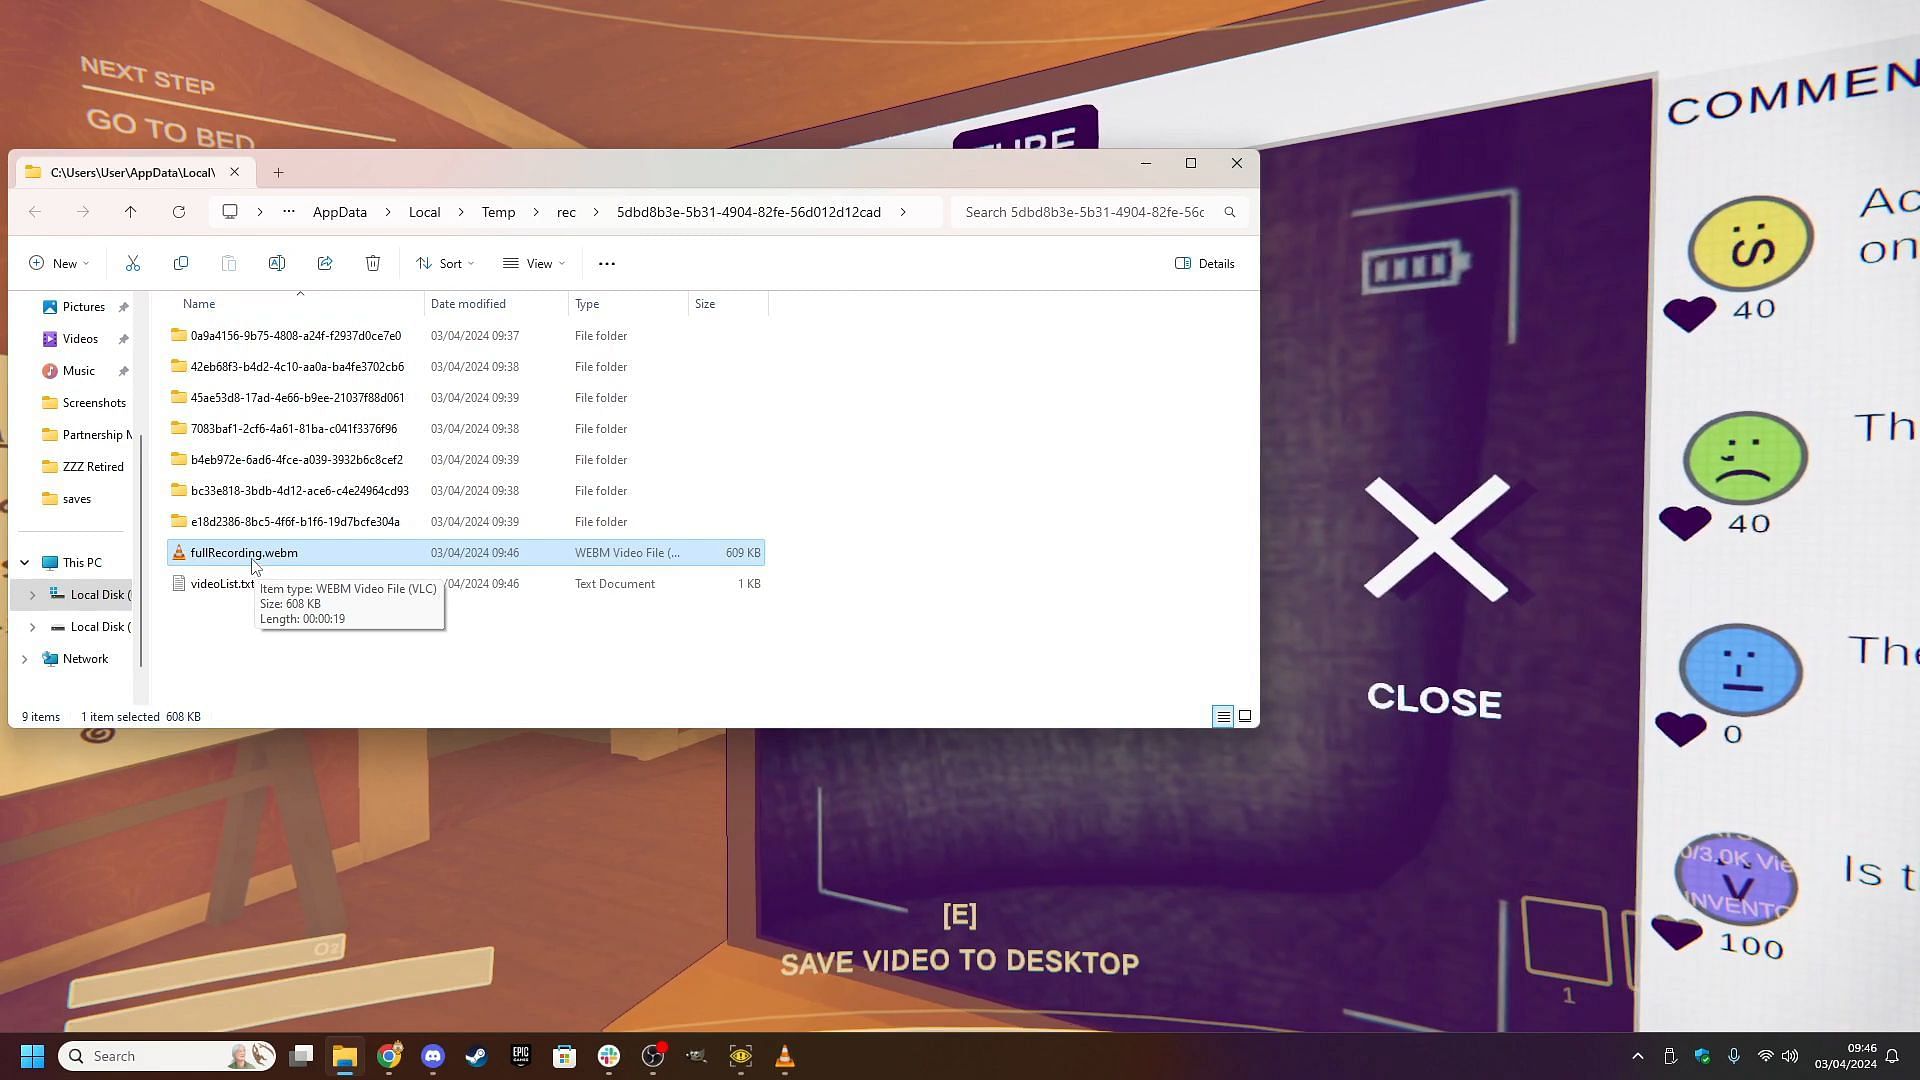
Task: Expand the Local Disk tree item
Action: (32, 595)
